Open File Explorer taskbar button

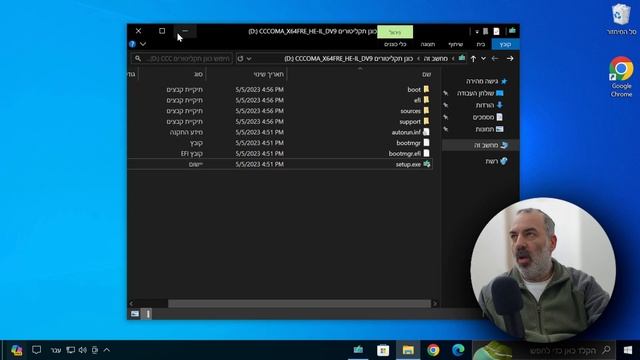tap(408, 350)
